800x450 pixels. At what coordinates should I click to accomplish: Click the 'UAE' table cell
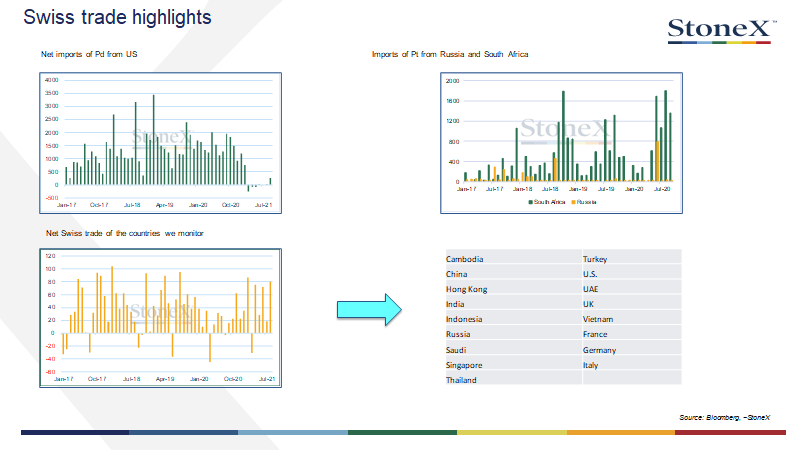pyautogui.click(x=632, y=286)
